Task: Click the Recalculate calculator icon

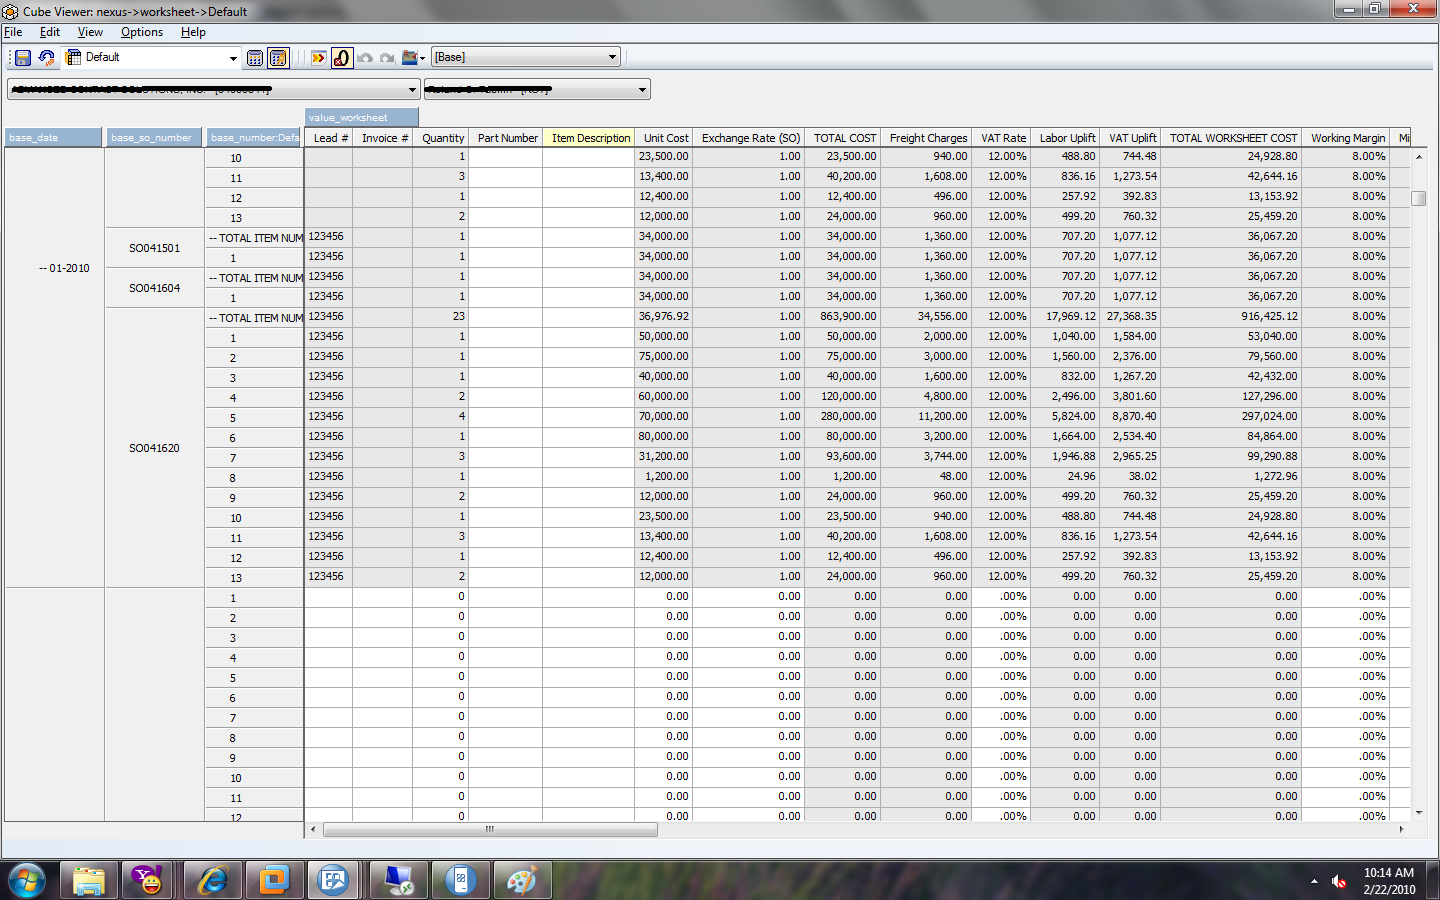Action: tap(255, 58)
